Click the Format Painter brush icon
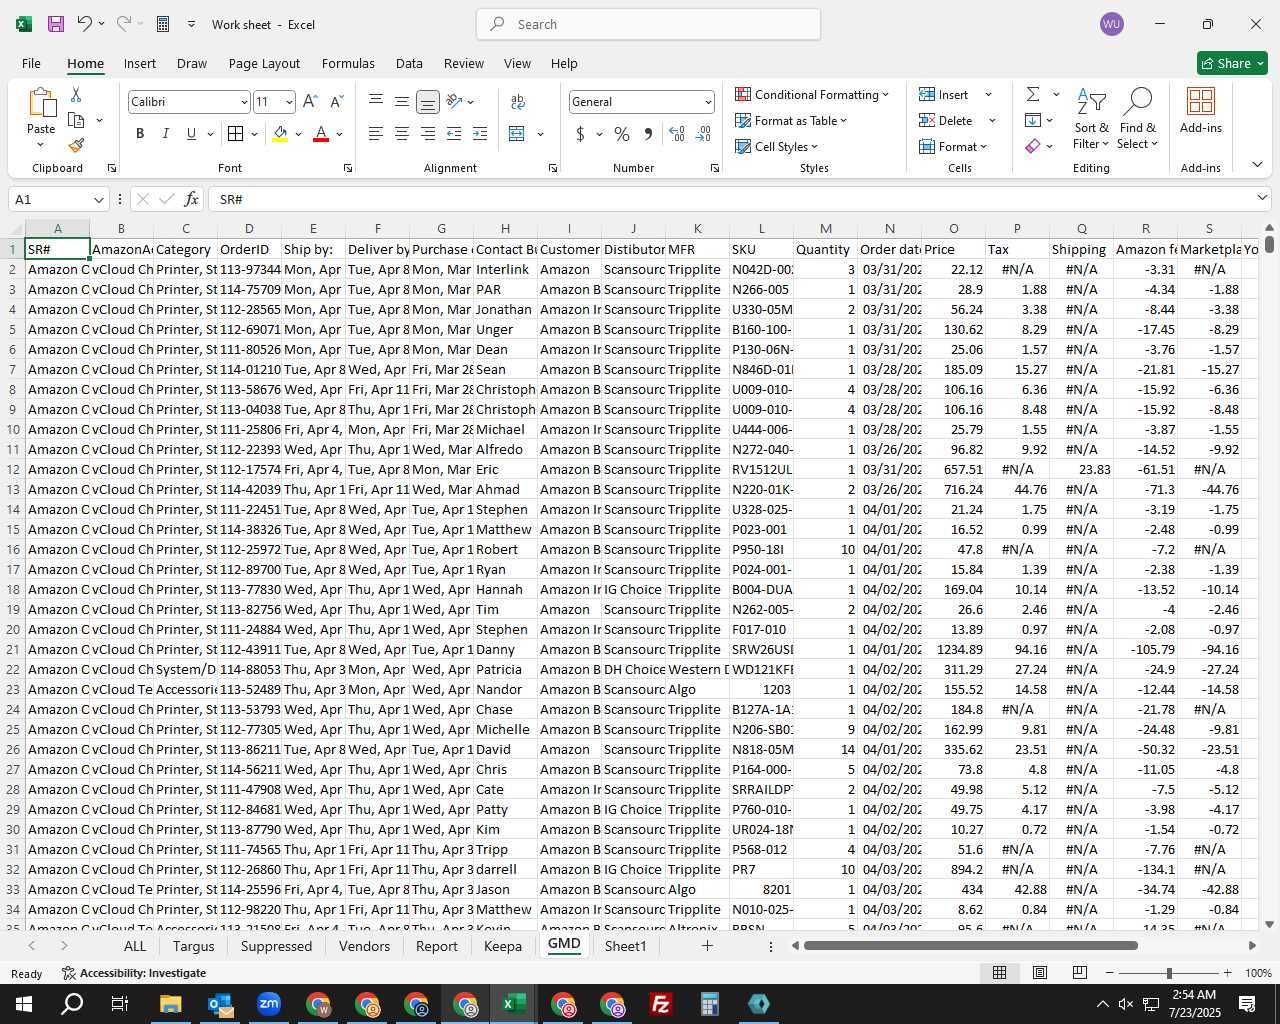 tap(76, 145)
